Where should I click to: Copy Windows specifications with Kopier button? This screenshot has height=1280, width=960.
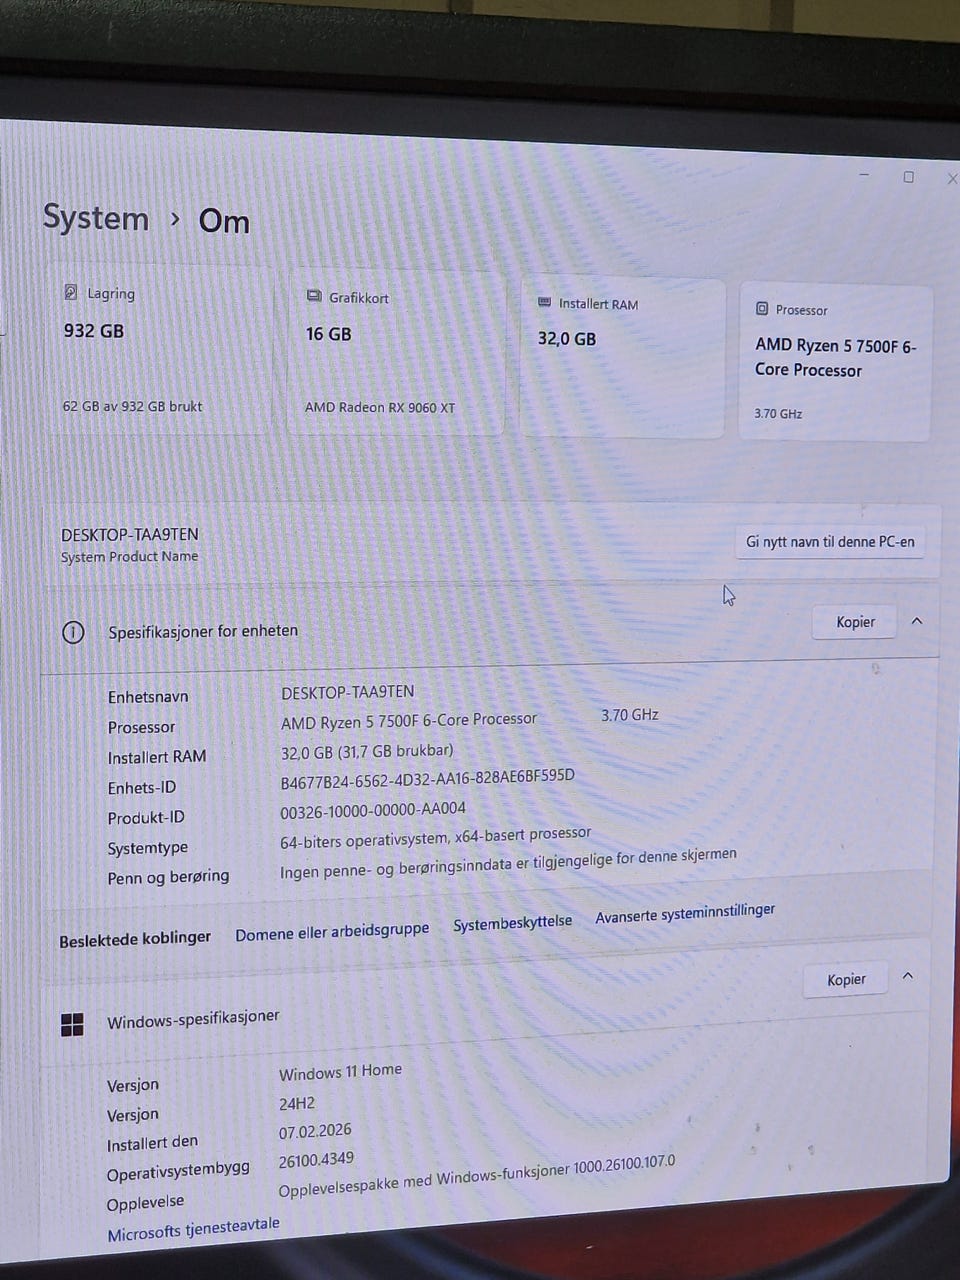click(846, 980)
